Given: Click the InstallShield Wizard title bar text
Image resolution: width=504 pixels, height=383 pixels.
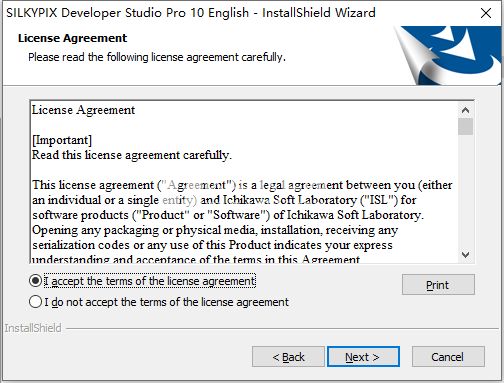Looking at the screenshot, I should point(191,13).
